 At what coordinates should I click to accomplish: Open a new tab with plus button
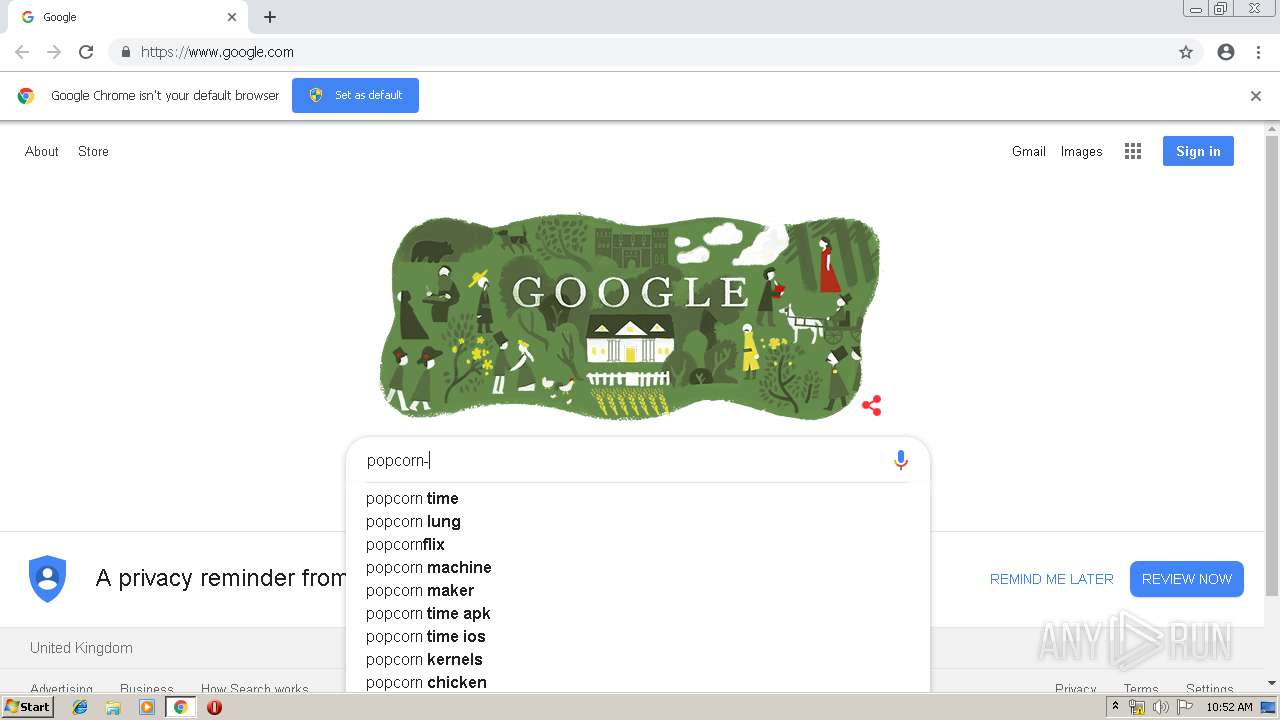pyautogui.click(x=270, y=17)
